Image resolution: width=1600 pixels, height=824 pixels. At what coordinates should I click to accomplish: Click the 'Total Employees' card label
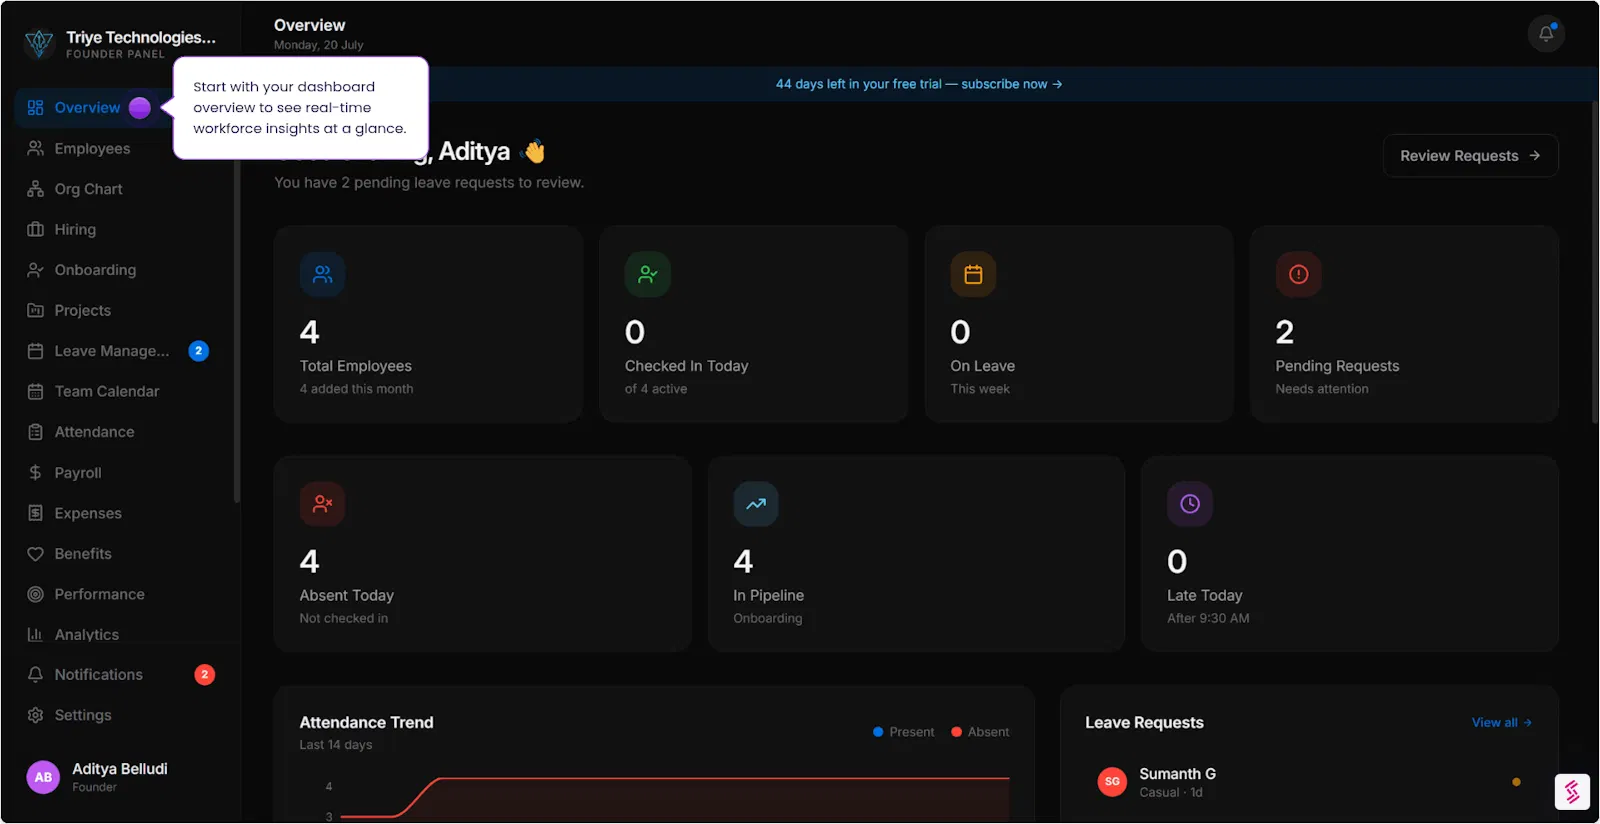tap(356, 366)
